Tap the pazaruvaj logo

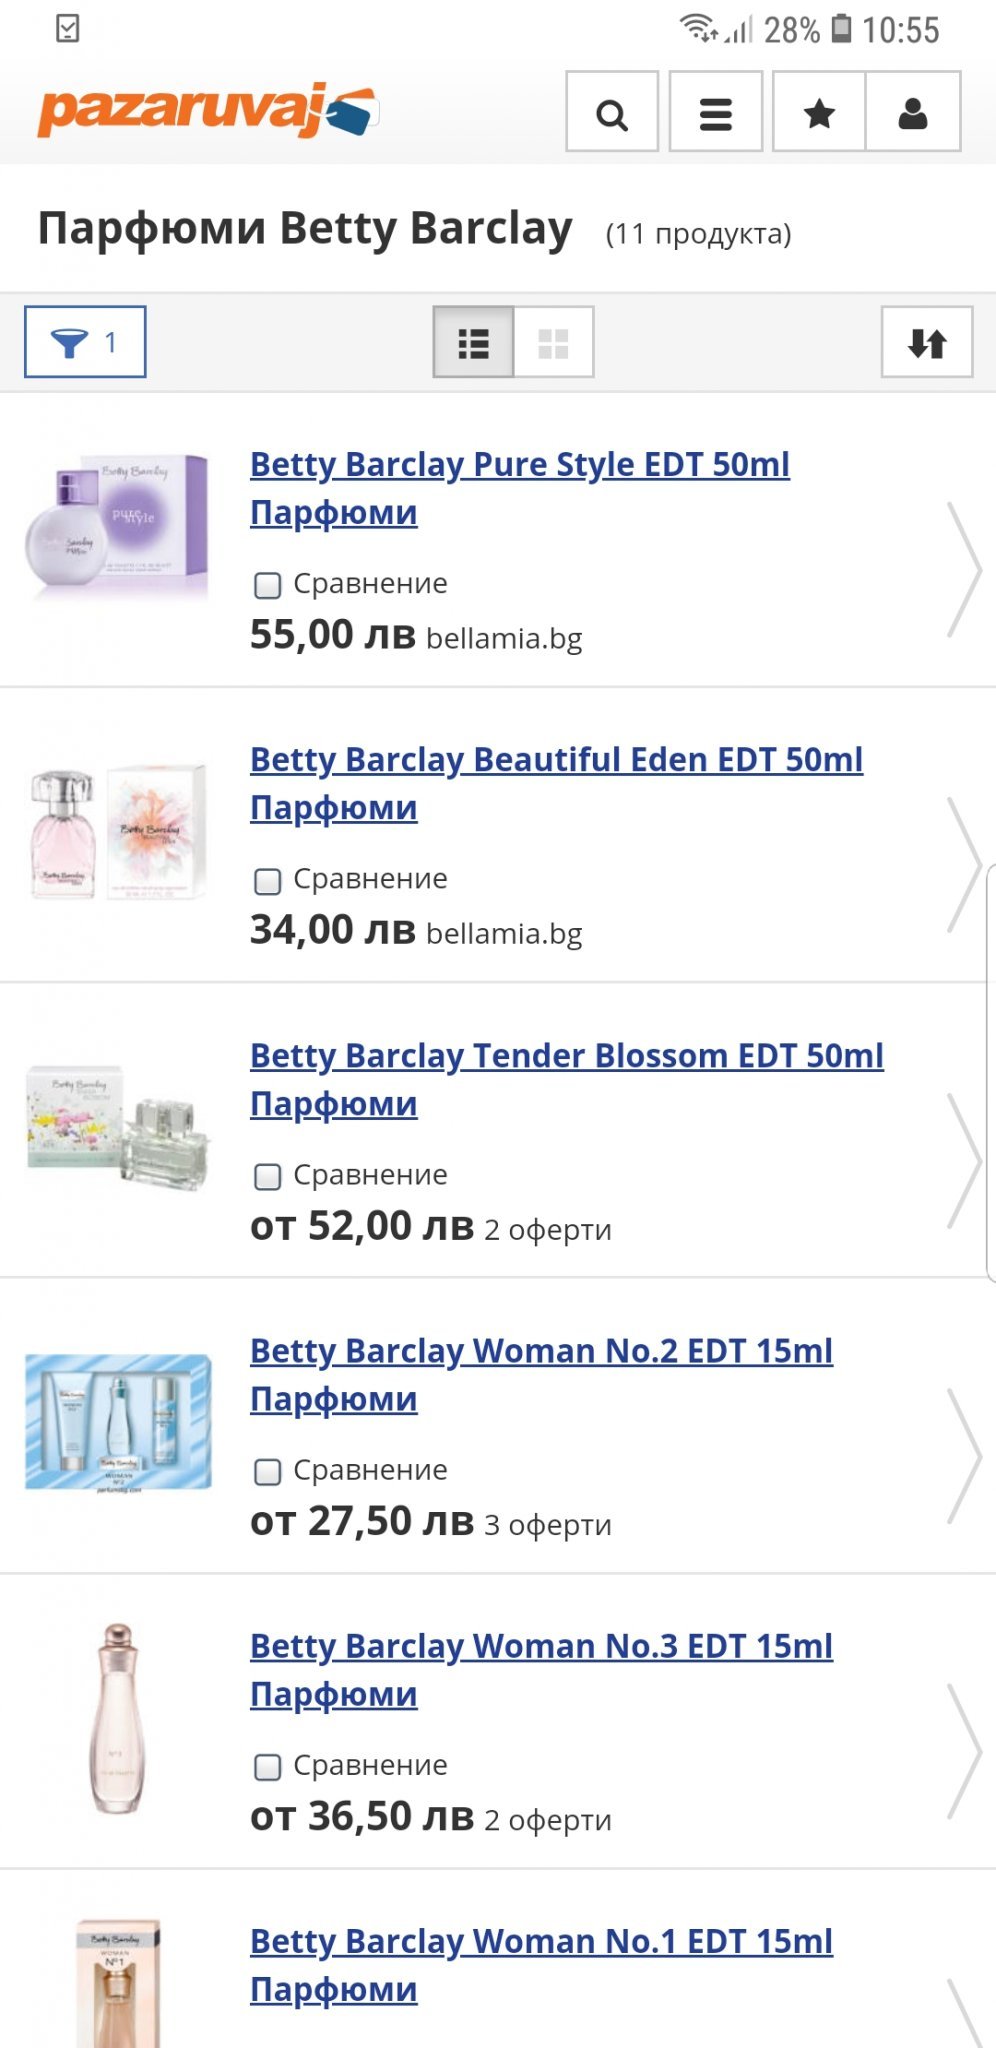pos(207,110)
